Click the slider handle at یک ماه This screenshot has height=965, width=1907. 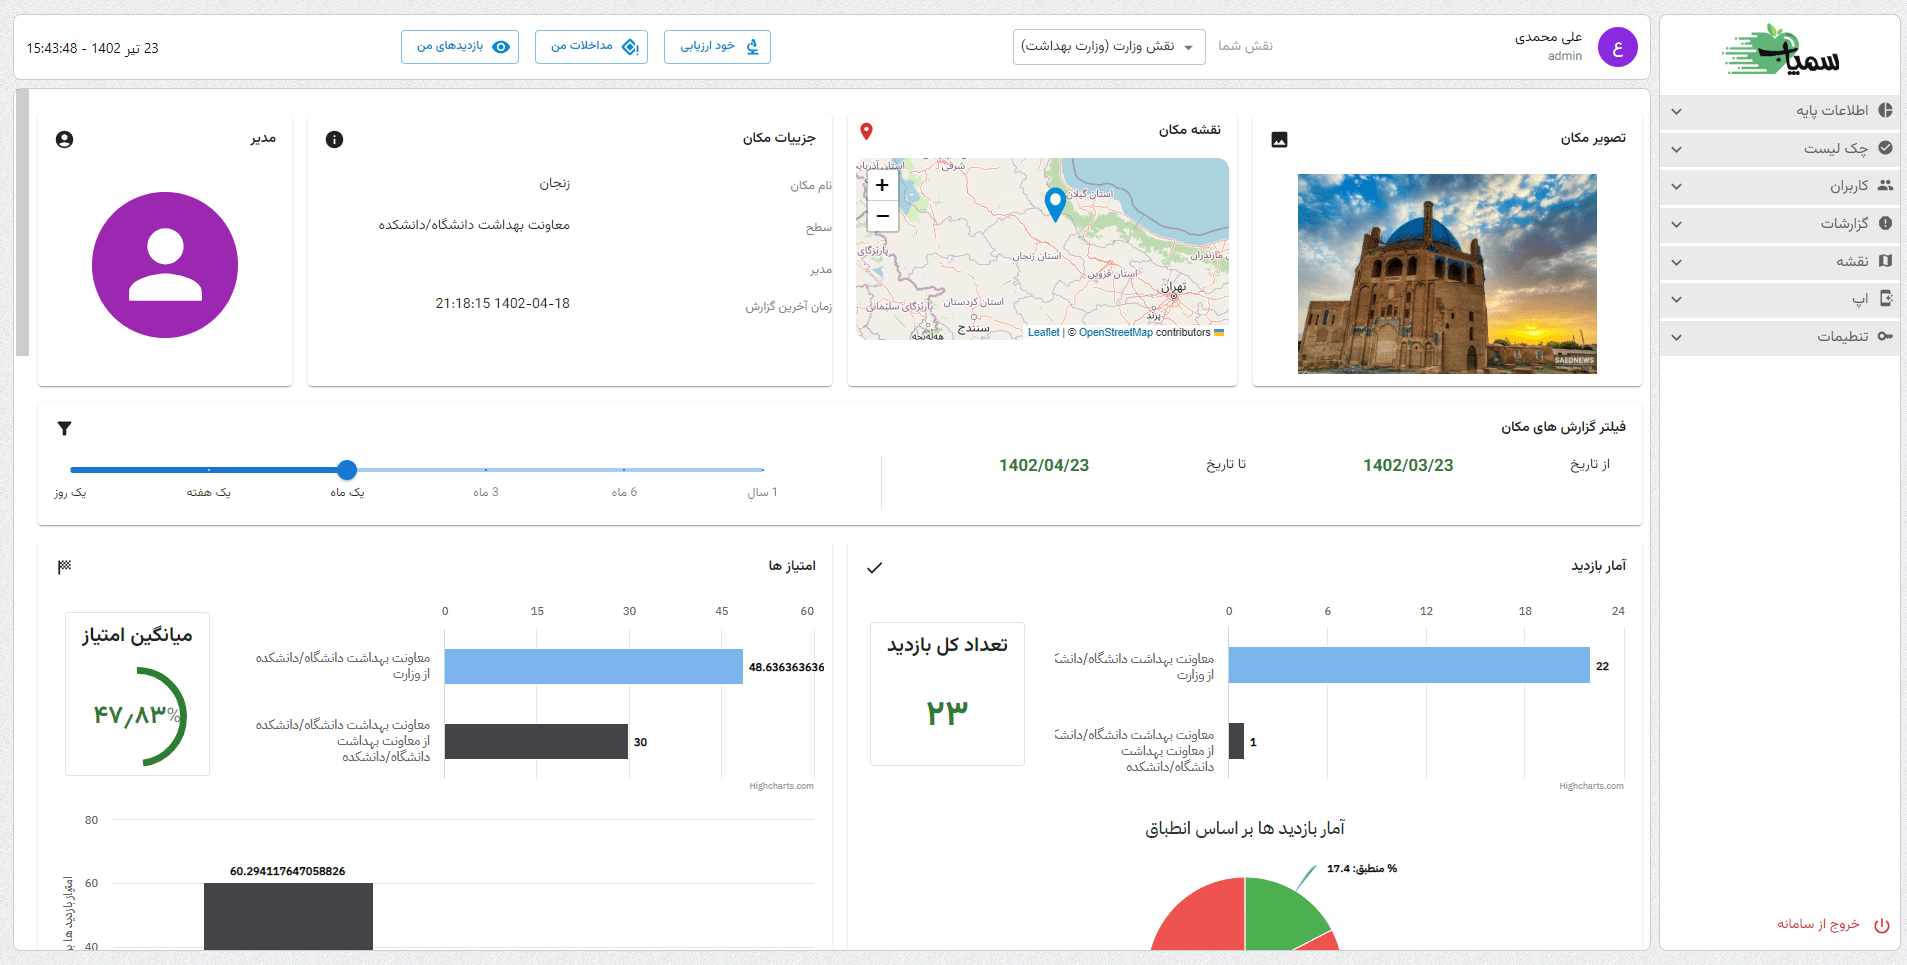[x=347, y=470]
